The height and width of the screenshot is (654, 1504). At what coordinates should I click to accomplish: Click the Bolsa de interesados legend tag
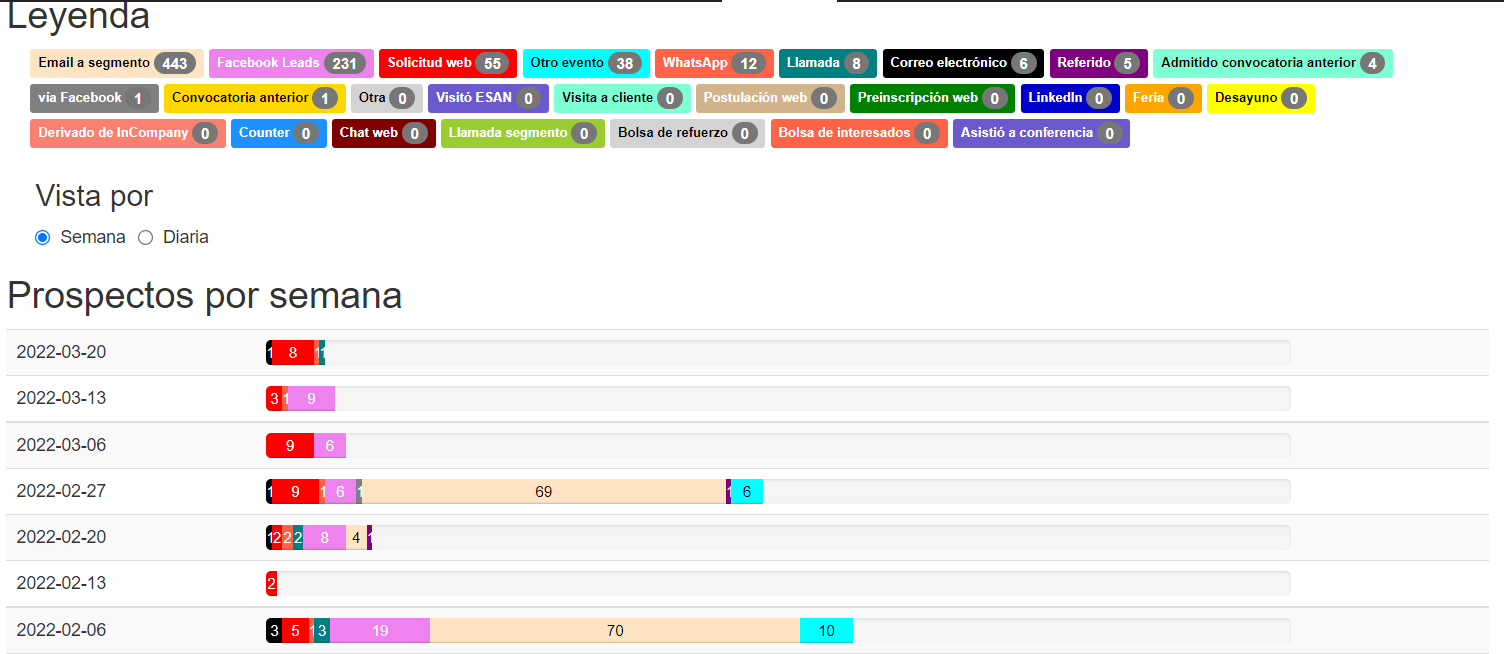(859, 133)
